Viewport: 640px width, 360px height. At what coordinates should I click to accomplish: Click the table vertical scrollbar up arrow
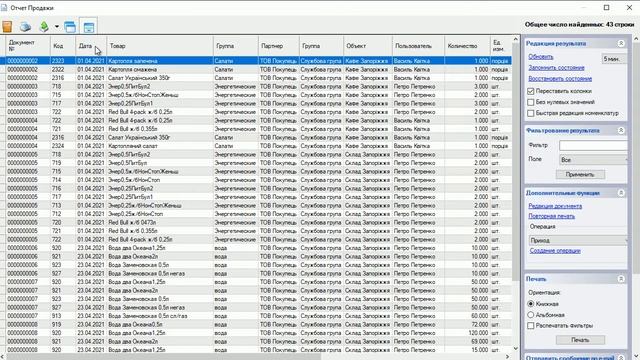point(516,39)
